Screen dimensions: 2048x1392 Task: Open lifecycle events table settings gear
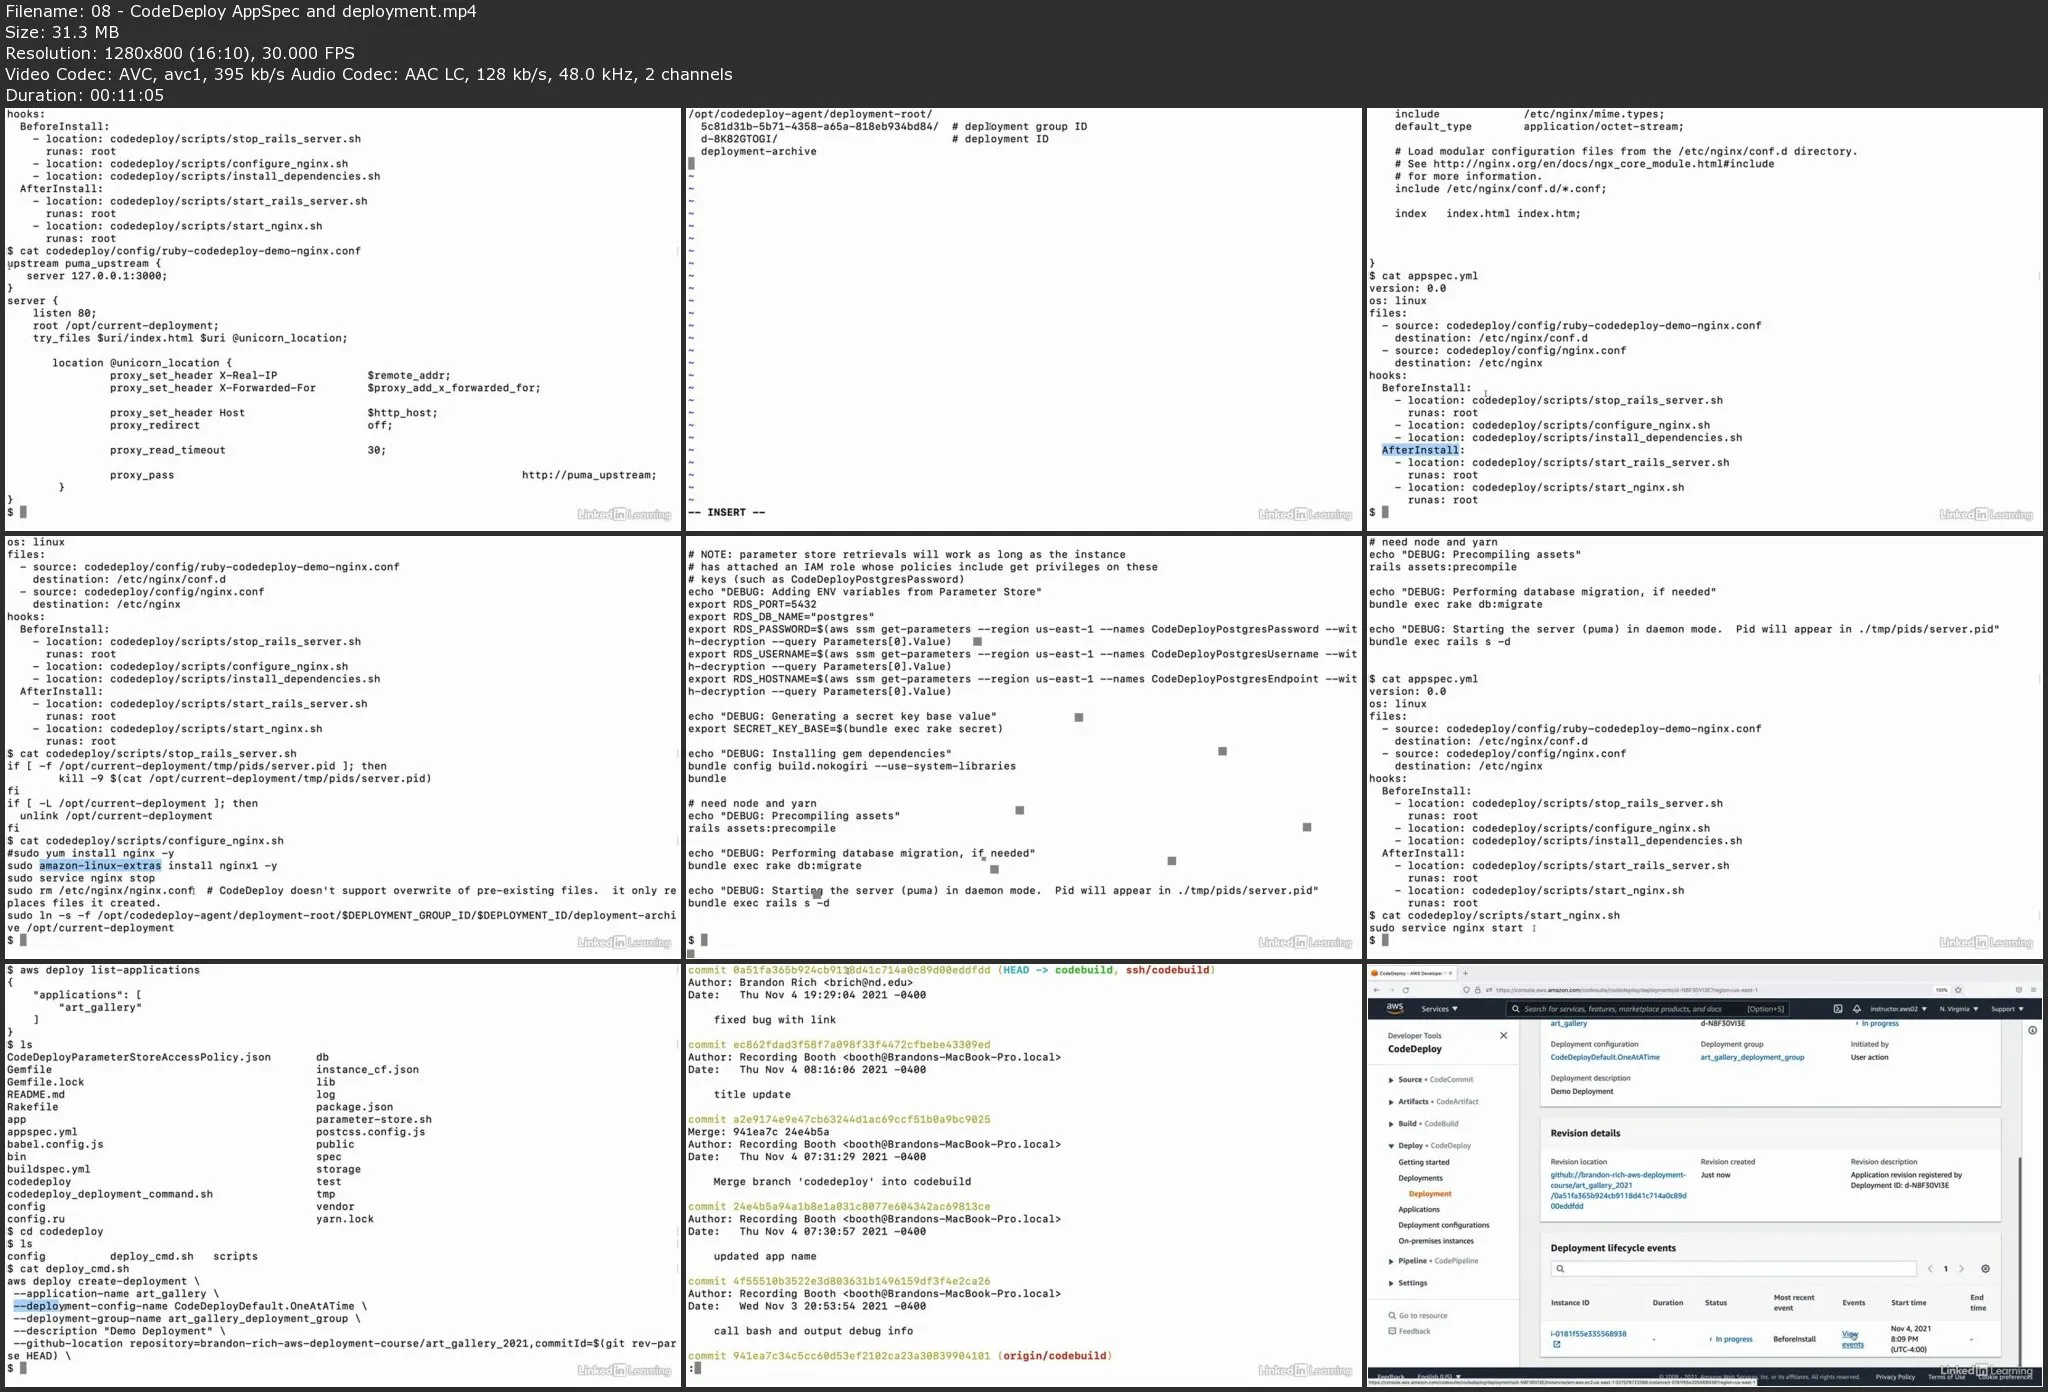1985,1269
